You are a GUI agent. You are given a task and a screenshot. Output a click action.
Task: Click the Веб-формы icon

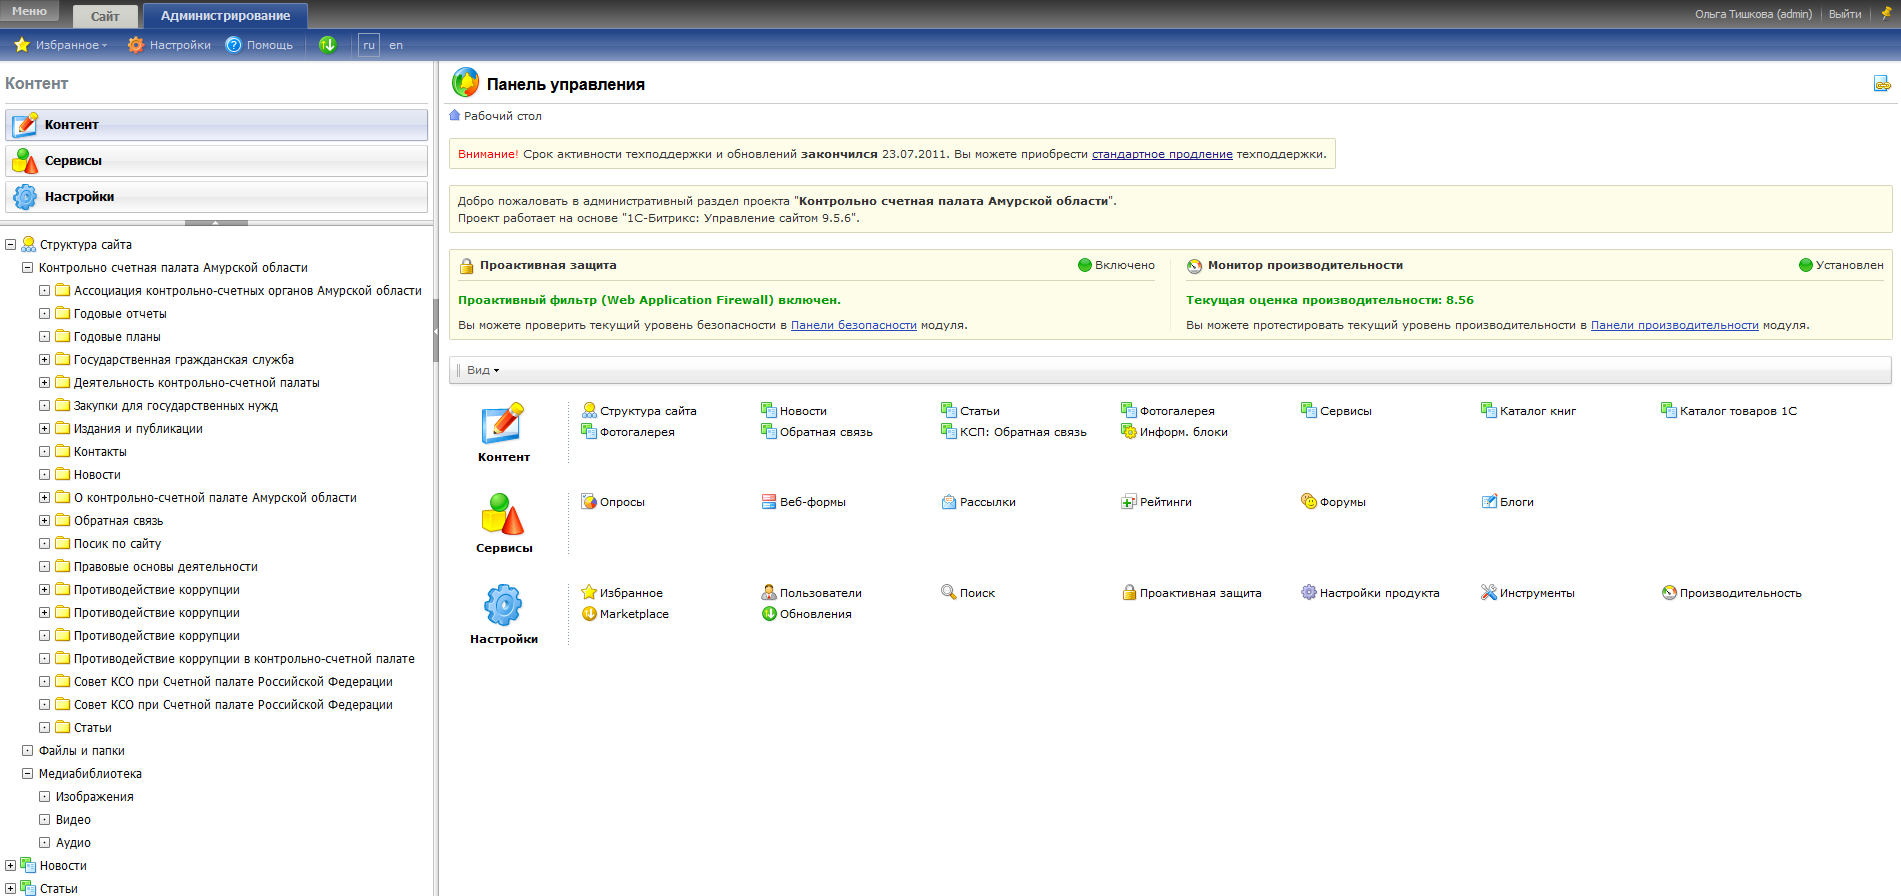(769, 502)
